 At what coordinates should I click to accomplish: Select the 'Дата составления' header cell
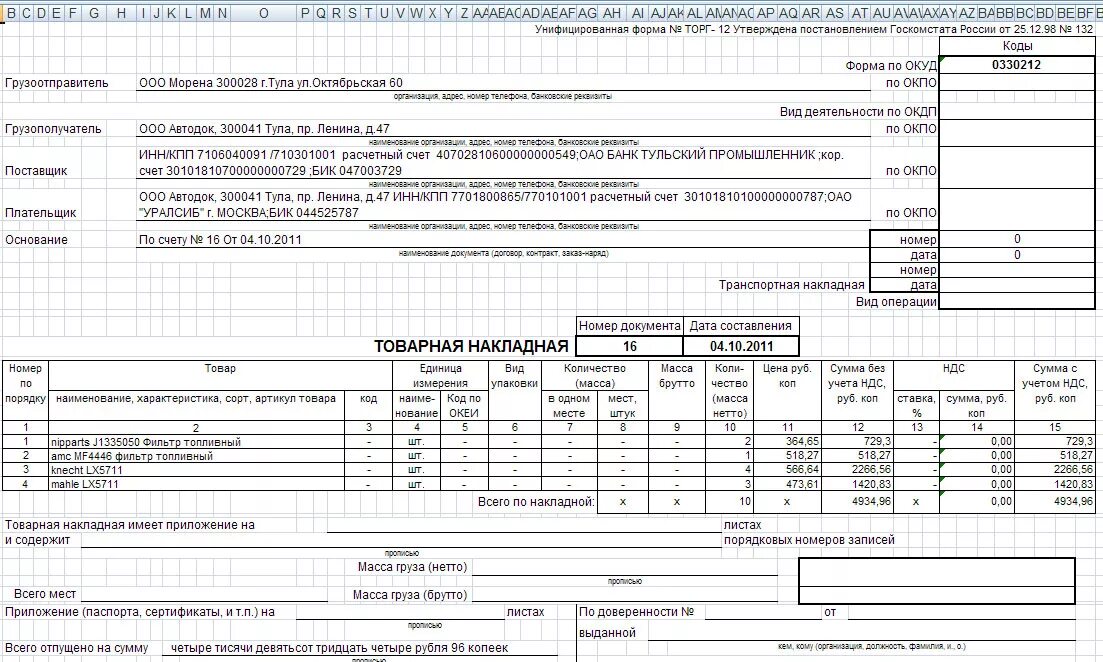(x=741, y=326)
